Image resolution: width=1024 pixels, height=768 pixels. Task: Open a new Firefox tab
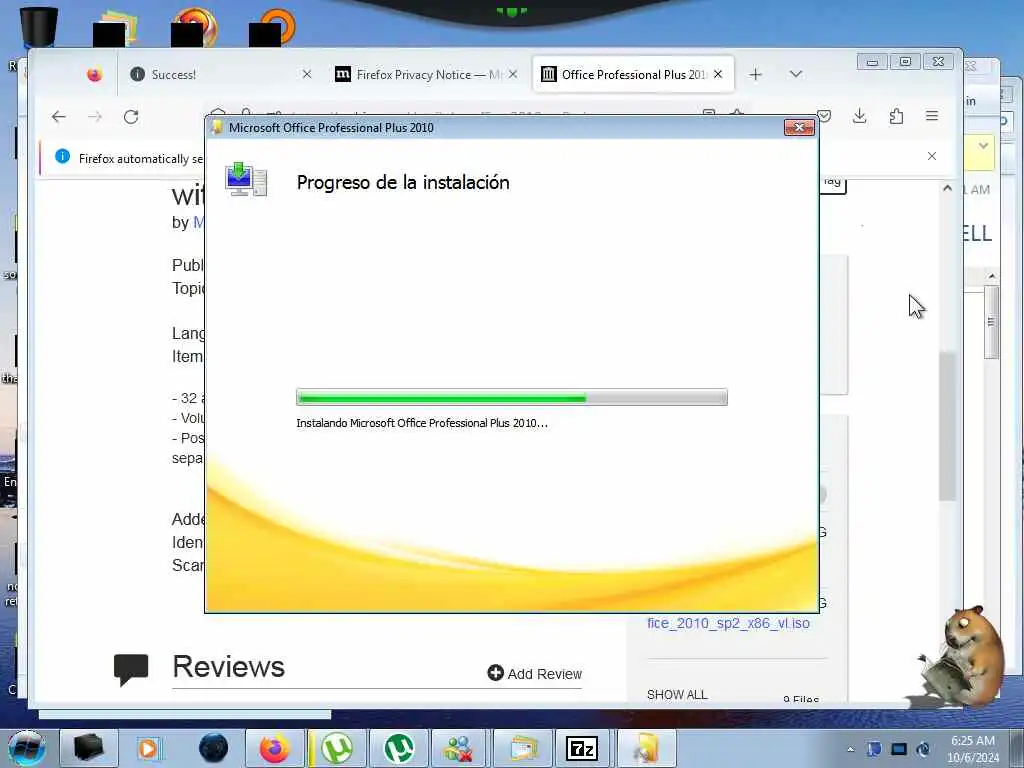(x=756, y=74)
